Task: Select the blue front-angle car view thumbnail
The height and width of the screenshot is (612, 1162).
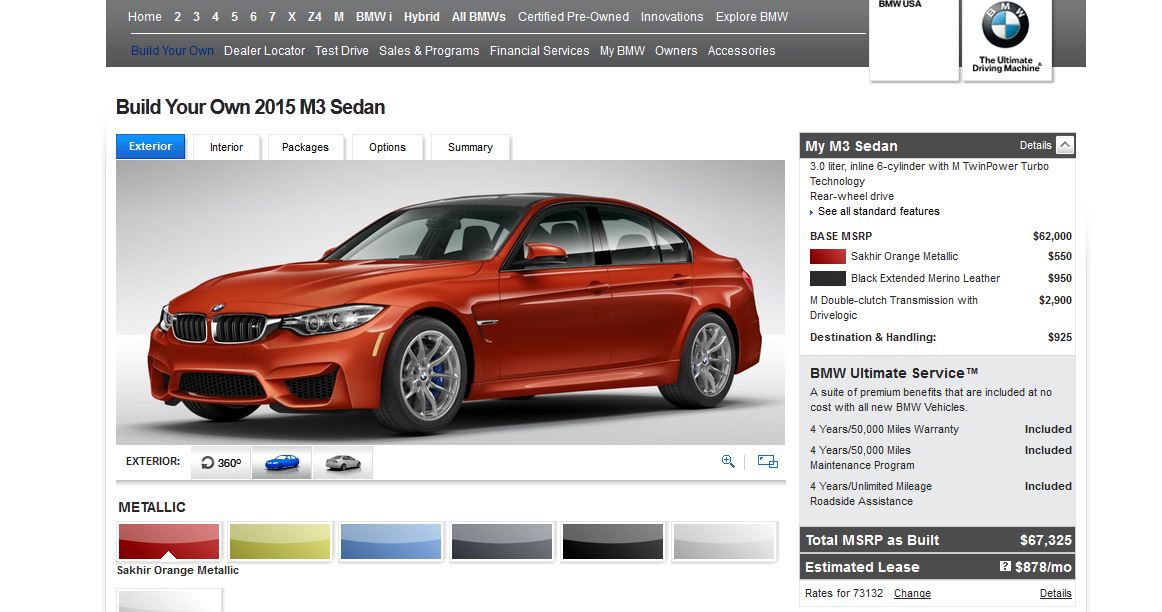Action: 282,463
